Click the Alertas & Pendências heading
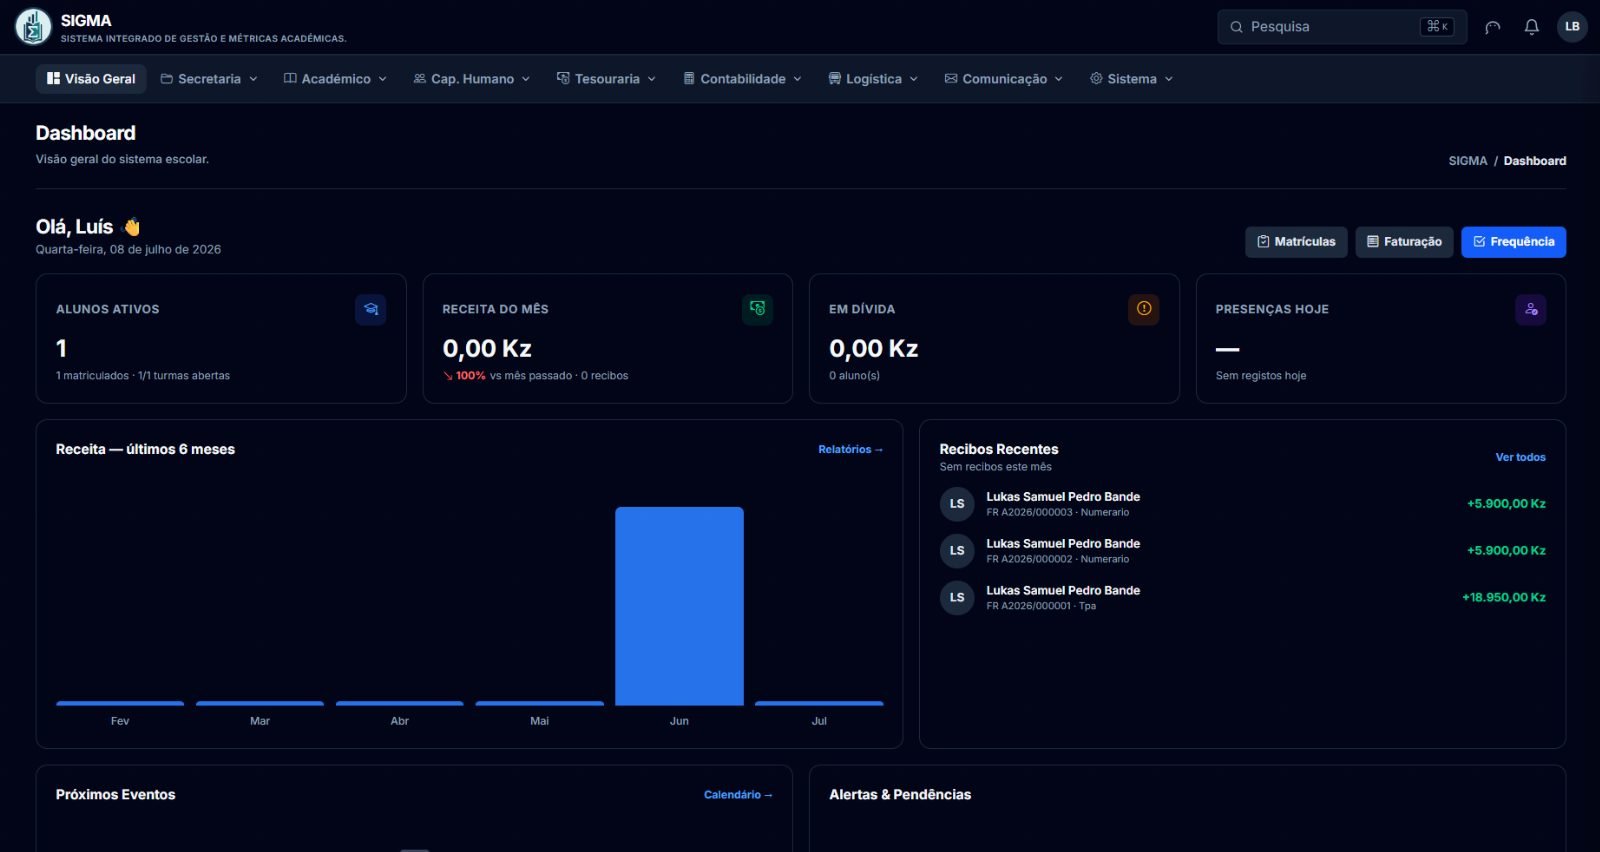Viewport: 1600px width, 852px height. [900, 795]
